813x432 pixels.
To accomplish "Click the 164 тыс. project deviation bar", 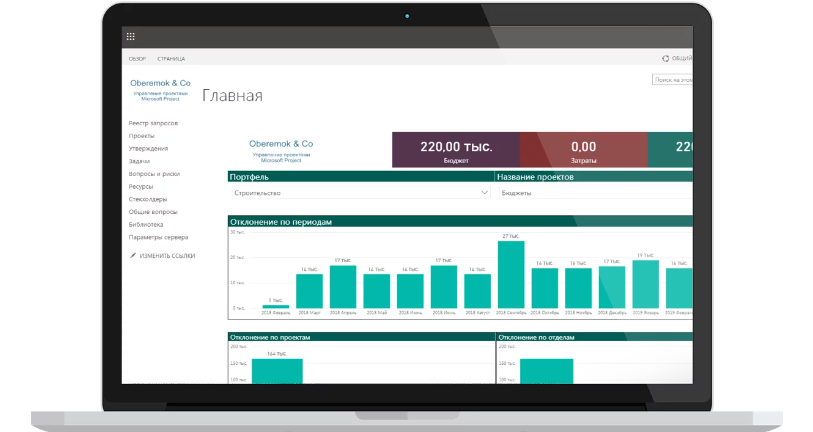I will coord(277,371).
